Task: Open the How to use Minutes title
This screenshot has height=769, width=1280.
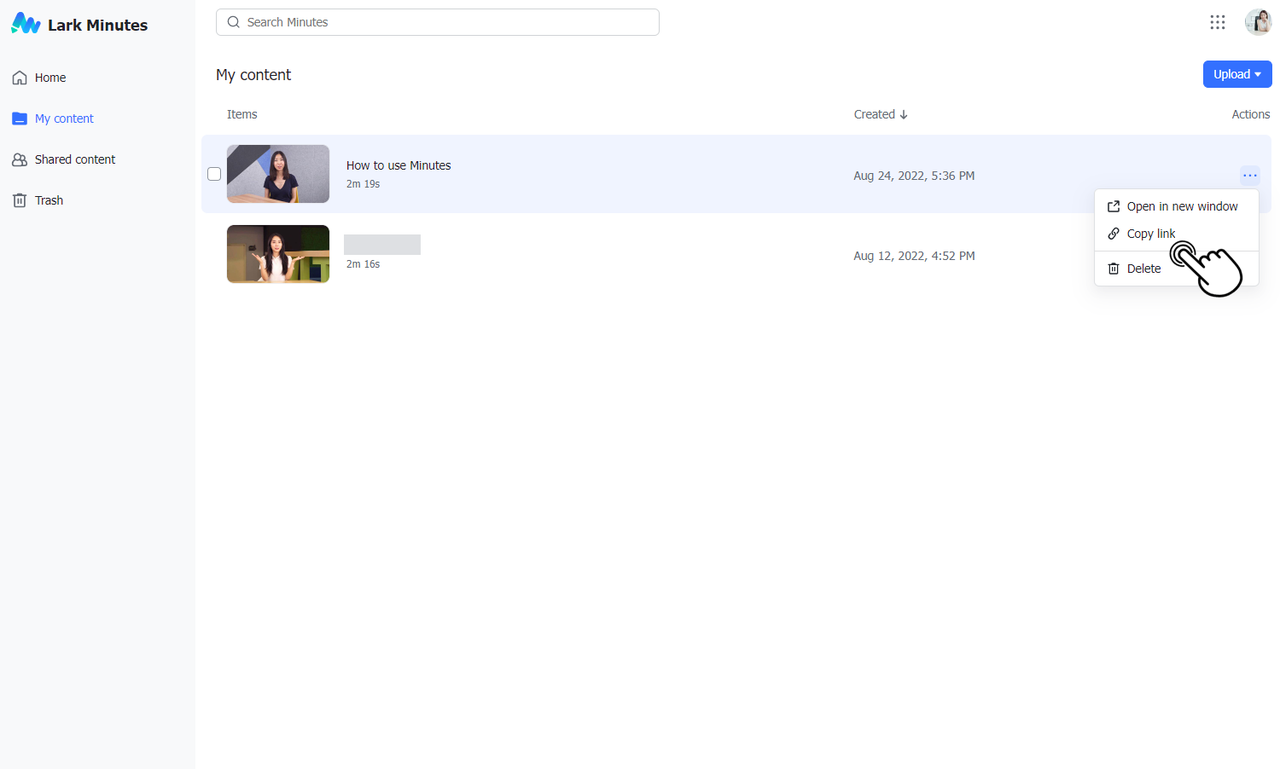Action: click(x=398, y=166)
